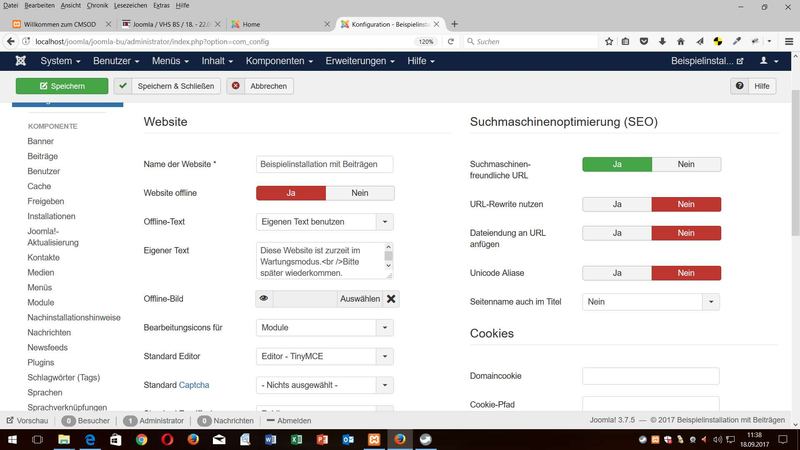Bookmark page with star icon

coord(609,41)
